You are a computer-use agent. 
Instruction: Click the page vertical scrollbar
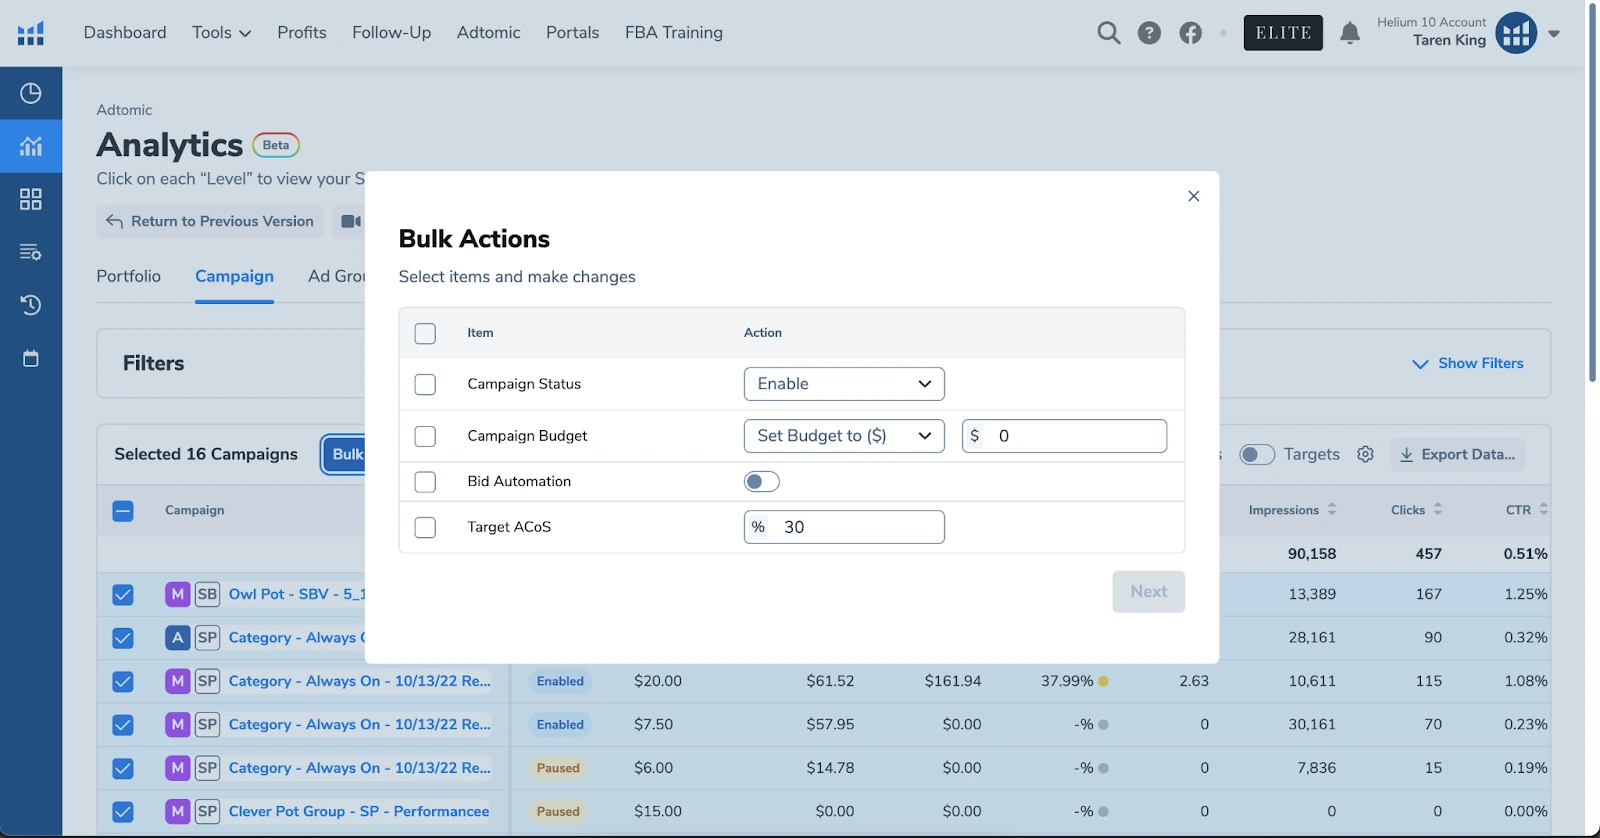coord(1592,193)
